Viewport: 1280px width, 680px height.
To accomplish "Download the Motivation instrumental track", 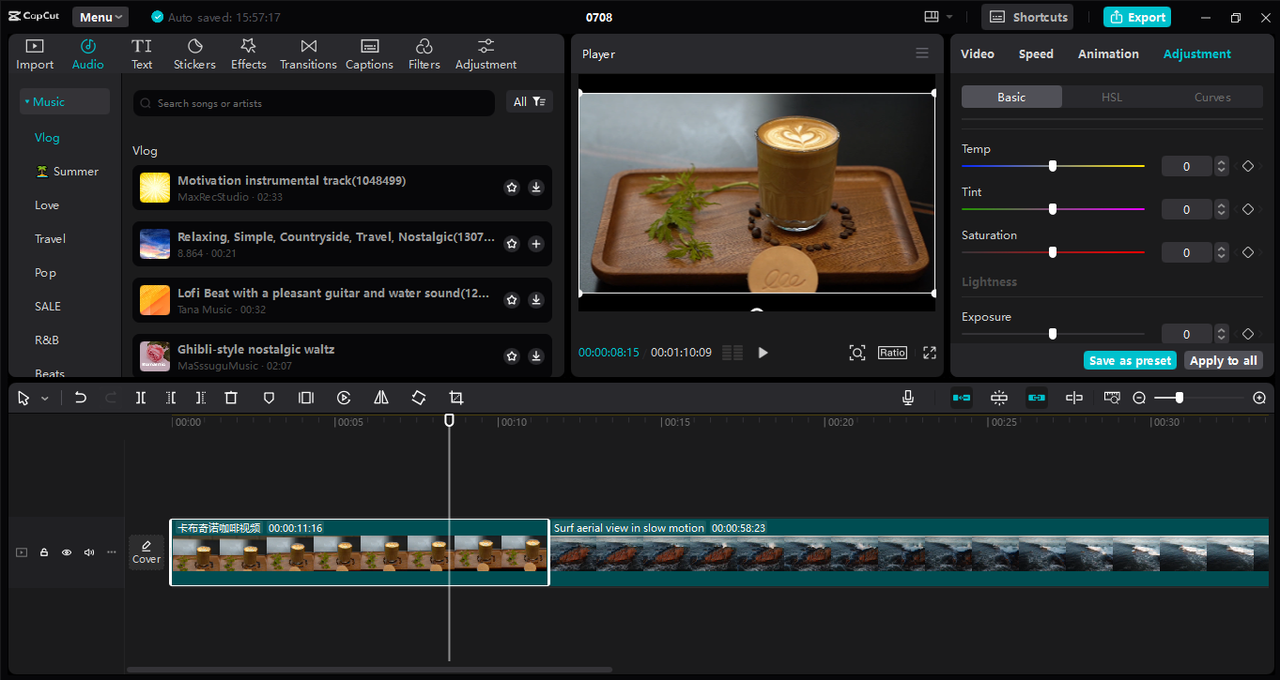I will pos(536,187).
